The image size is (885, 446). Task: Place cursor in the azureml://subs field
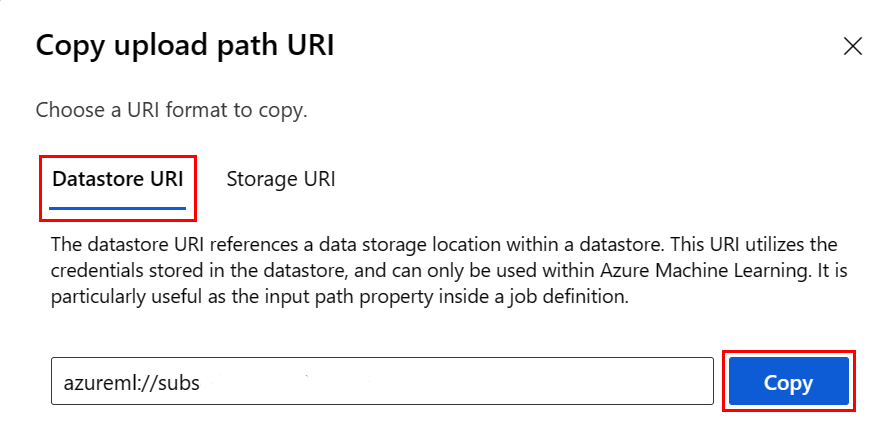381,382
